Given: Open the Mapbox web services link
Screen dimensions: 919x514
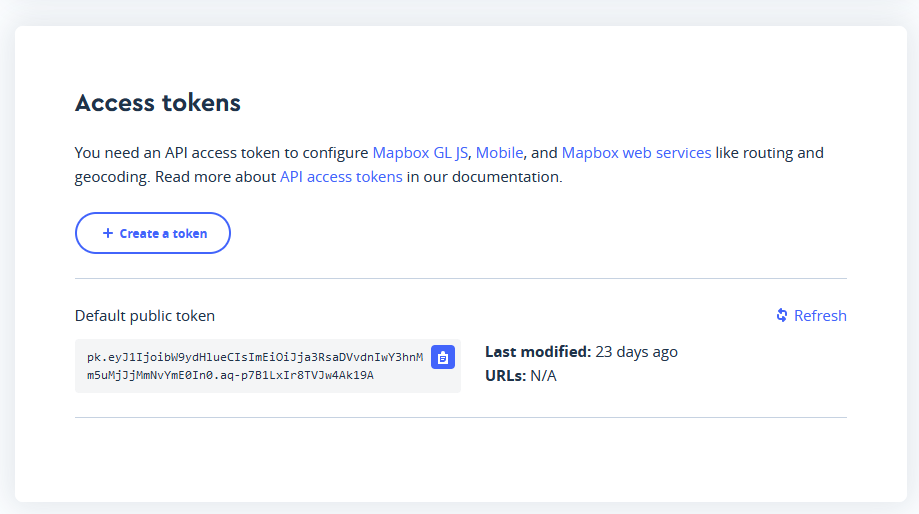Looking at the screenshot, I should (636, 153).
